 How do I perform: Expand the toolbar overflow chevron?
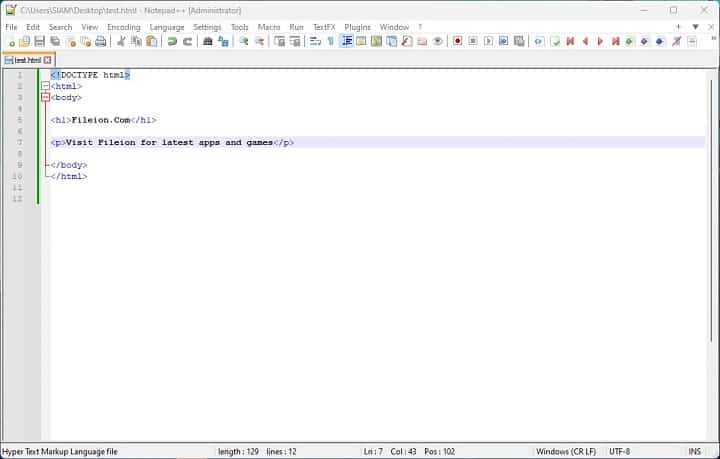pyautogui.click(x=713, y=39)
